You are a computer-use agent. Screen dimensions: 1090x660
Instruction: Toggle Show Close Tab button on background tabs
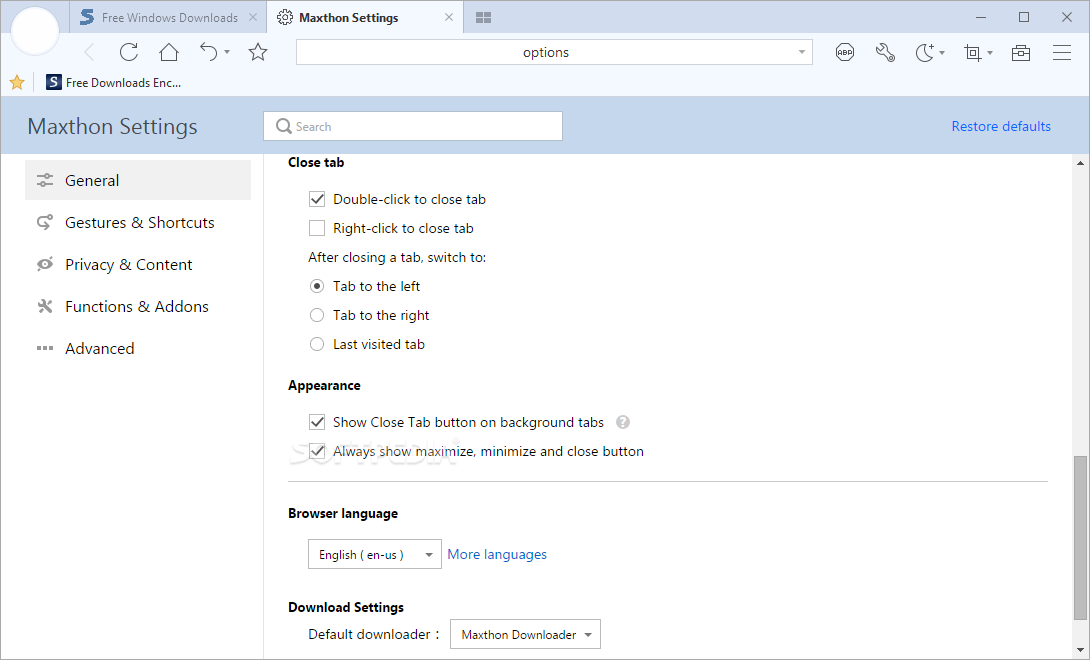coord(317,422)
